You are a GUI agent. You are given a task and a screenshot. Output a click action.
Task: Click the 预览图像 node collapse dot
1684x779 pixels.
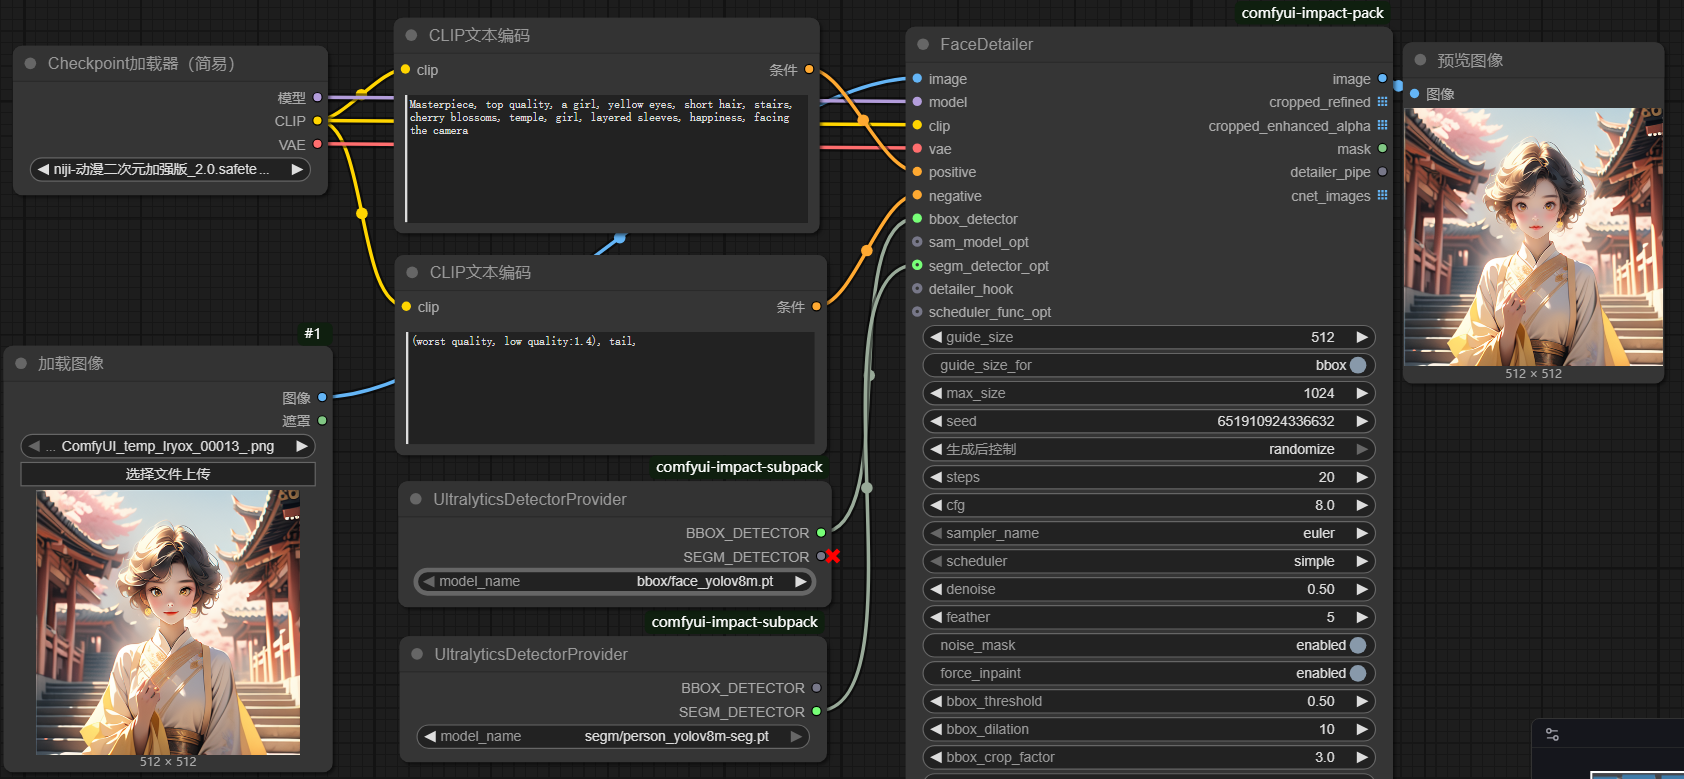1420,60
